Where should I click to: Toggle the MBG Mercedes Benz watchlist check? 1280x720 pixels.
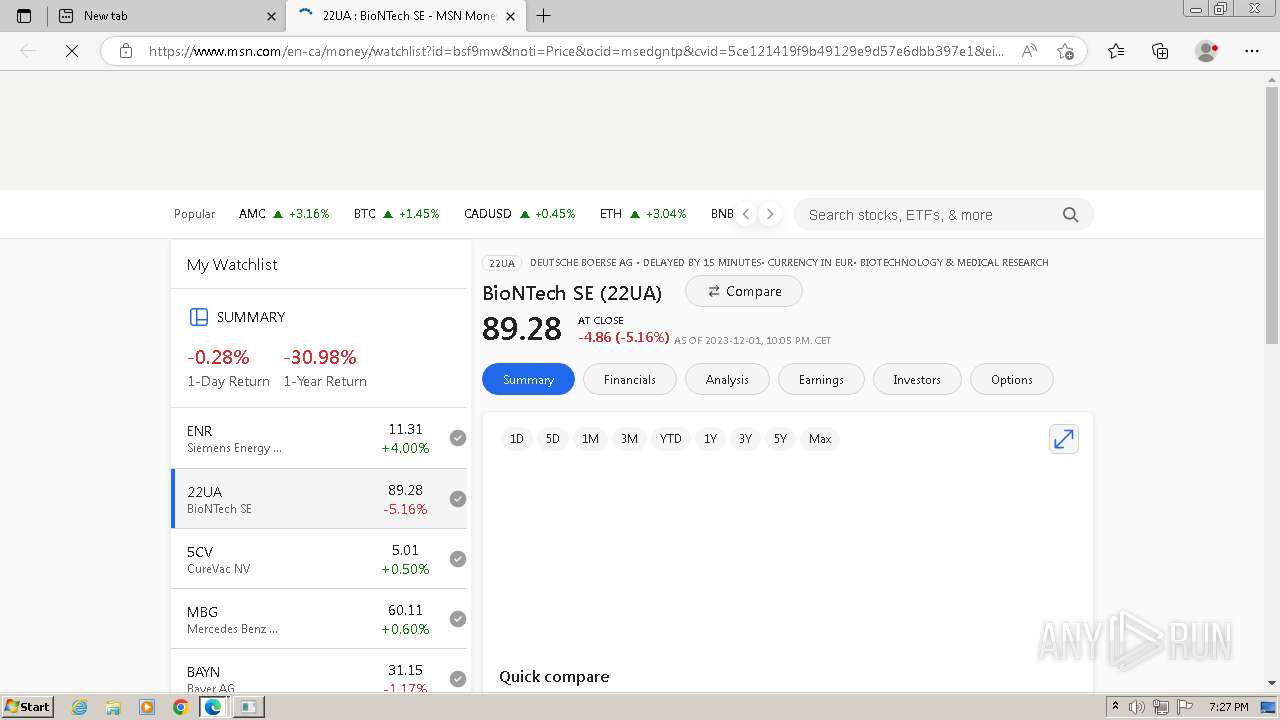458,619
